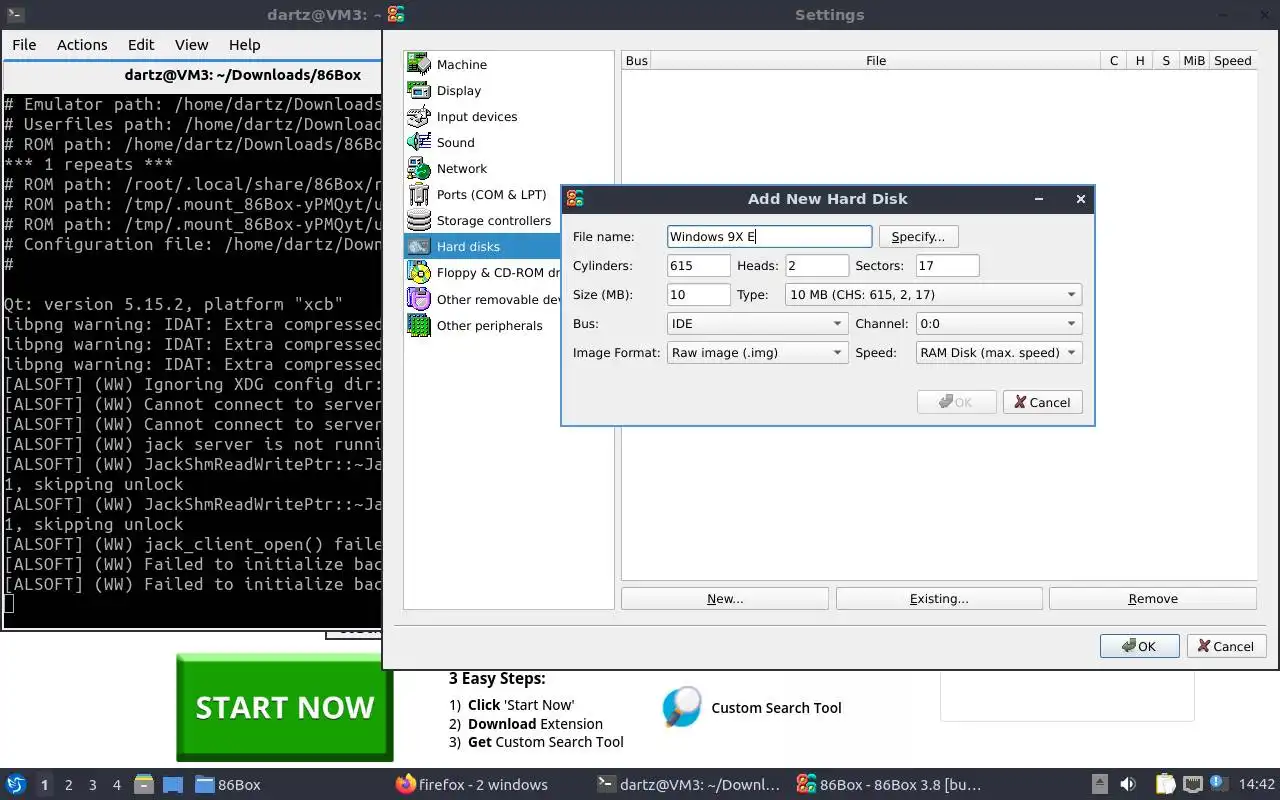Open the clipboard manager tray icon
The image size is (1280, 800).
click(x=1165, y=784)
